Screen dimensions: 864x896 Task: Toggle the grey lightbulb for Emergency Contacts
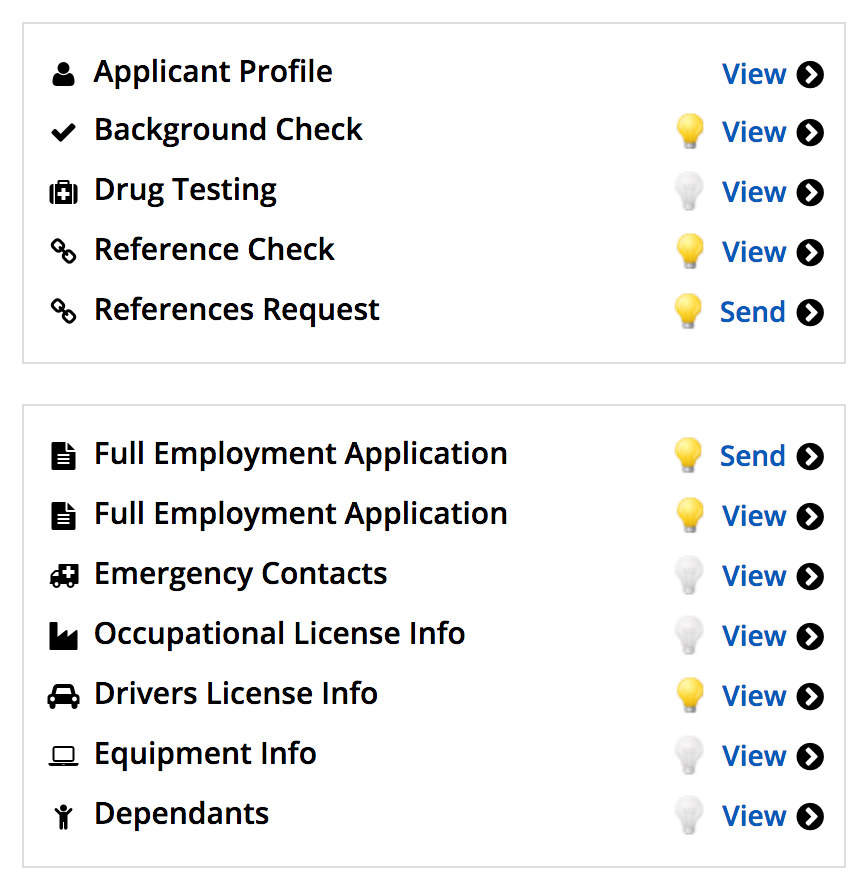point(689,575)
